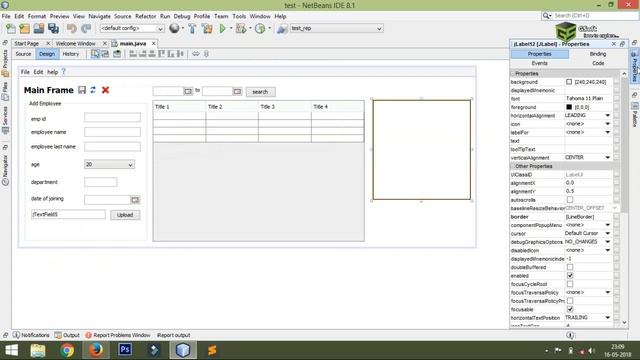The image size is (640, 360).
Task: Click the Clean and Build icon
Action: point(207,29)
